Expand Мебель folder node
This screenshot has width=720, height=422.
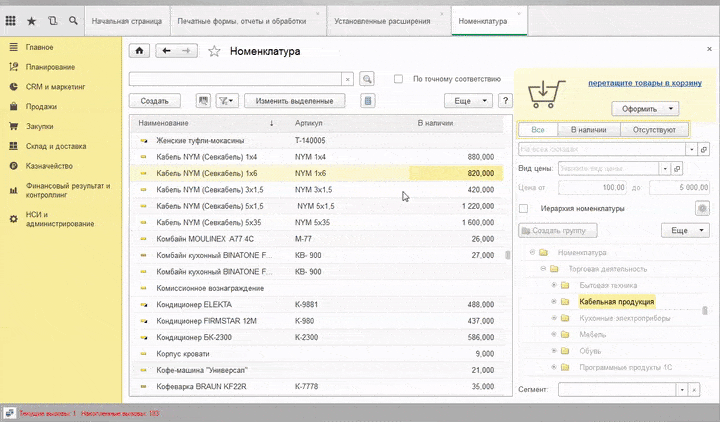pyautogui.click(x=554, y=334)
